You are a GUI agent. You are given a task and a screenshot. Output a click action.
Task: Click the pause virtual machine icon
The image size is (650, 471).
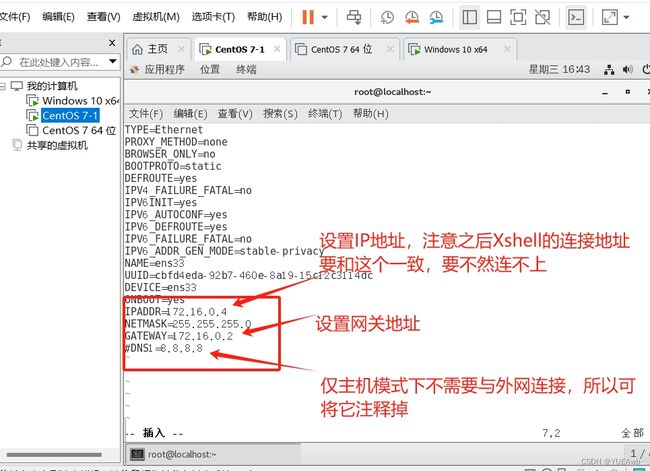pos(307,17)
